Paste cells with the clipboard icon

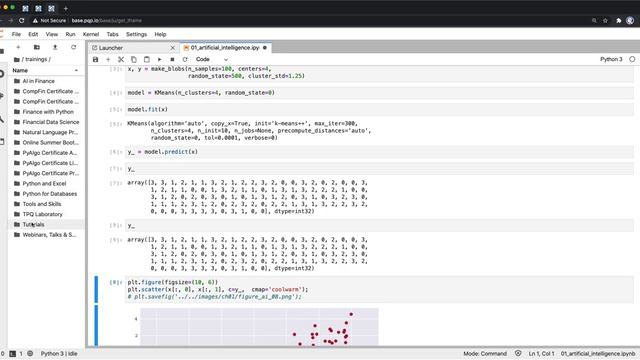[147, 60]
